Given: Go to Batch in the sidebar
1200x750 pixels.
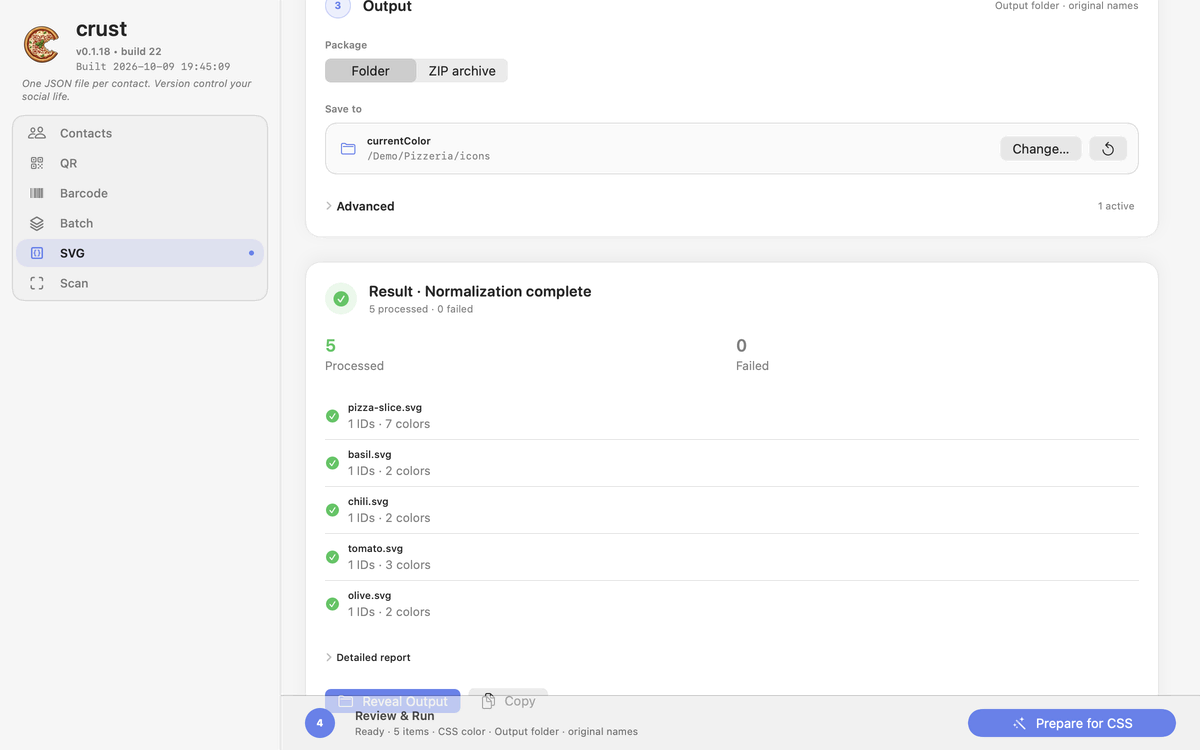Looking at the screenshot, I should click(x=140, y=223).
